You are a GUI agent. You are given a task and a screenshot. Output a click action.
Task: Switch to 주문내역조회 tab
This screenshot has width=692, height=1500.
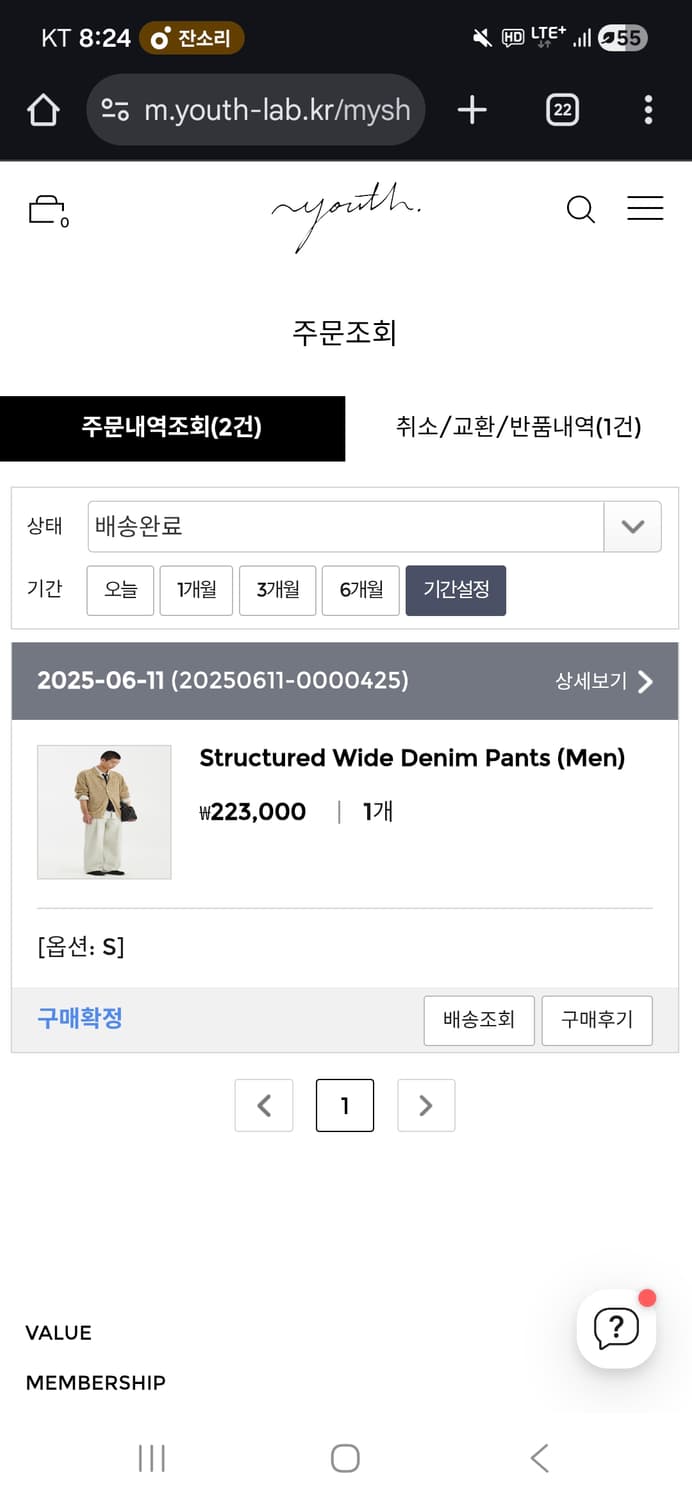tap(172, 428)
